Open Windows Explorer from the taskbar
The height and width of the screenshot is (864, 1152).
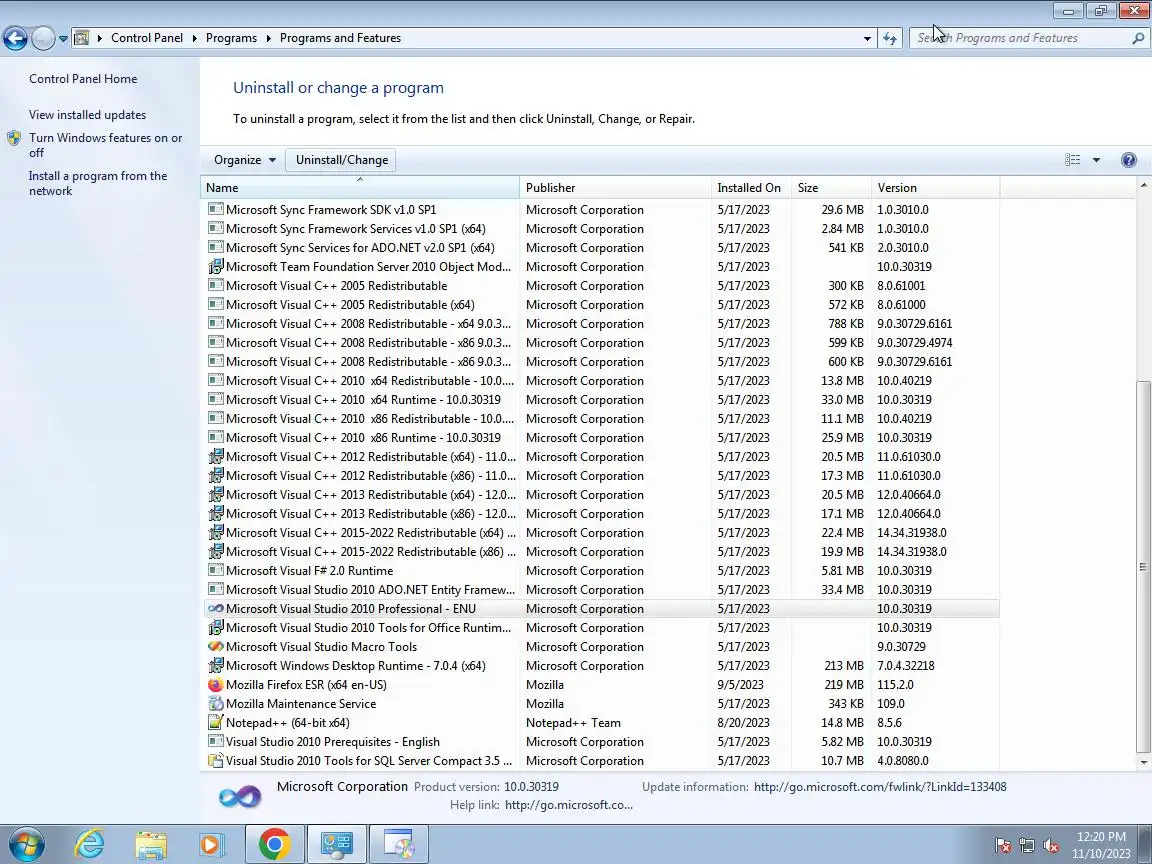tap(151, 845)
